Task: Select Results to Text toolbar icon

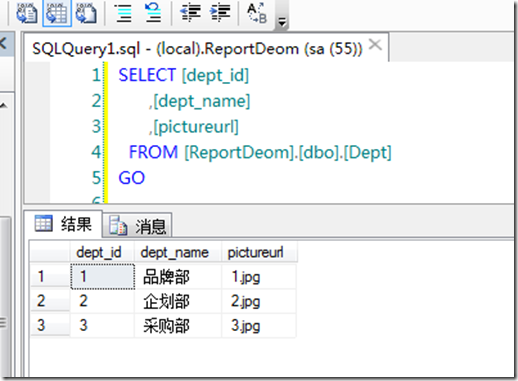Action: (26, 13)
